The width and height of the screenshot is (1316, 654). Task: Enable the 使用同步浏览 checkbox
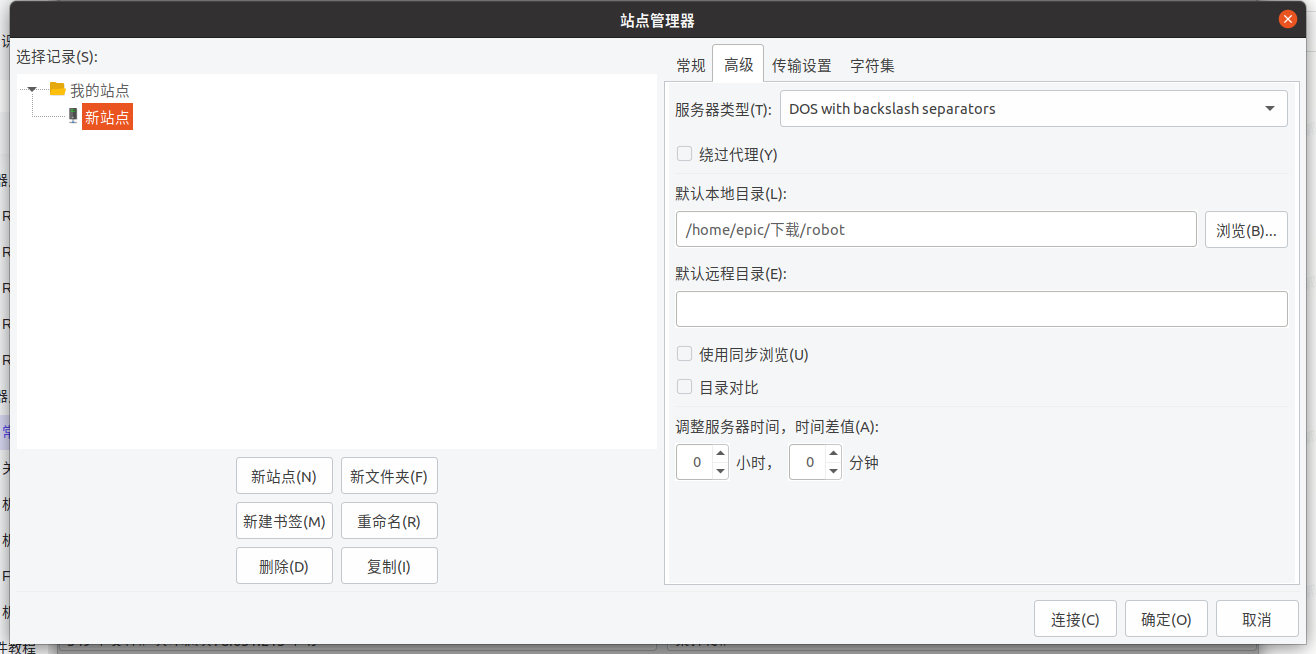(x=685, y=354)
